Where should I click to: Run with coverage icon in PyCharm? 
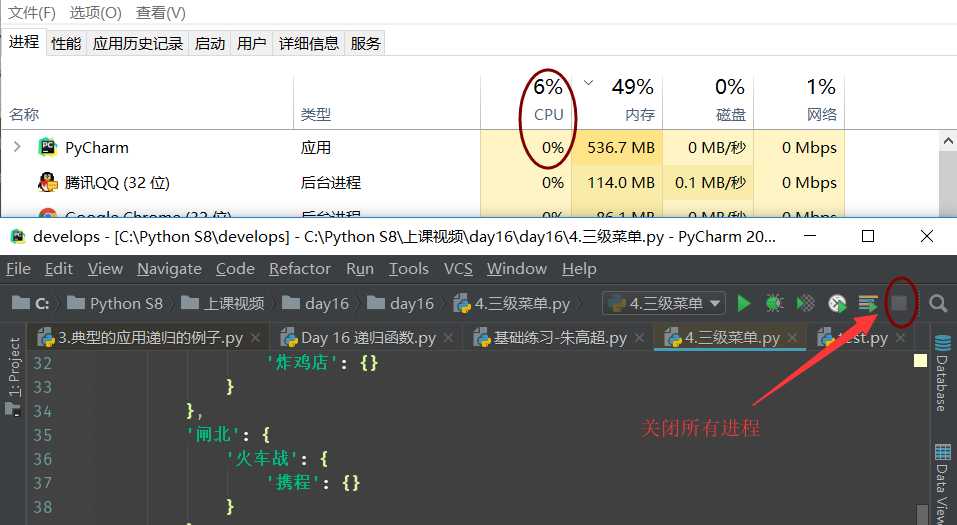806,303
